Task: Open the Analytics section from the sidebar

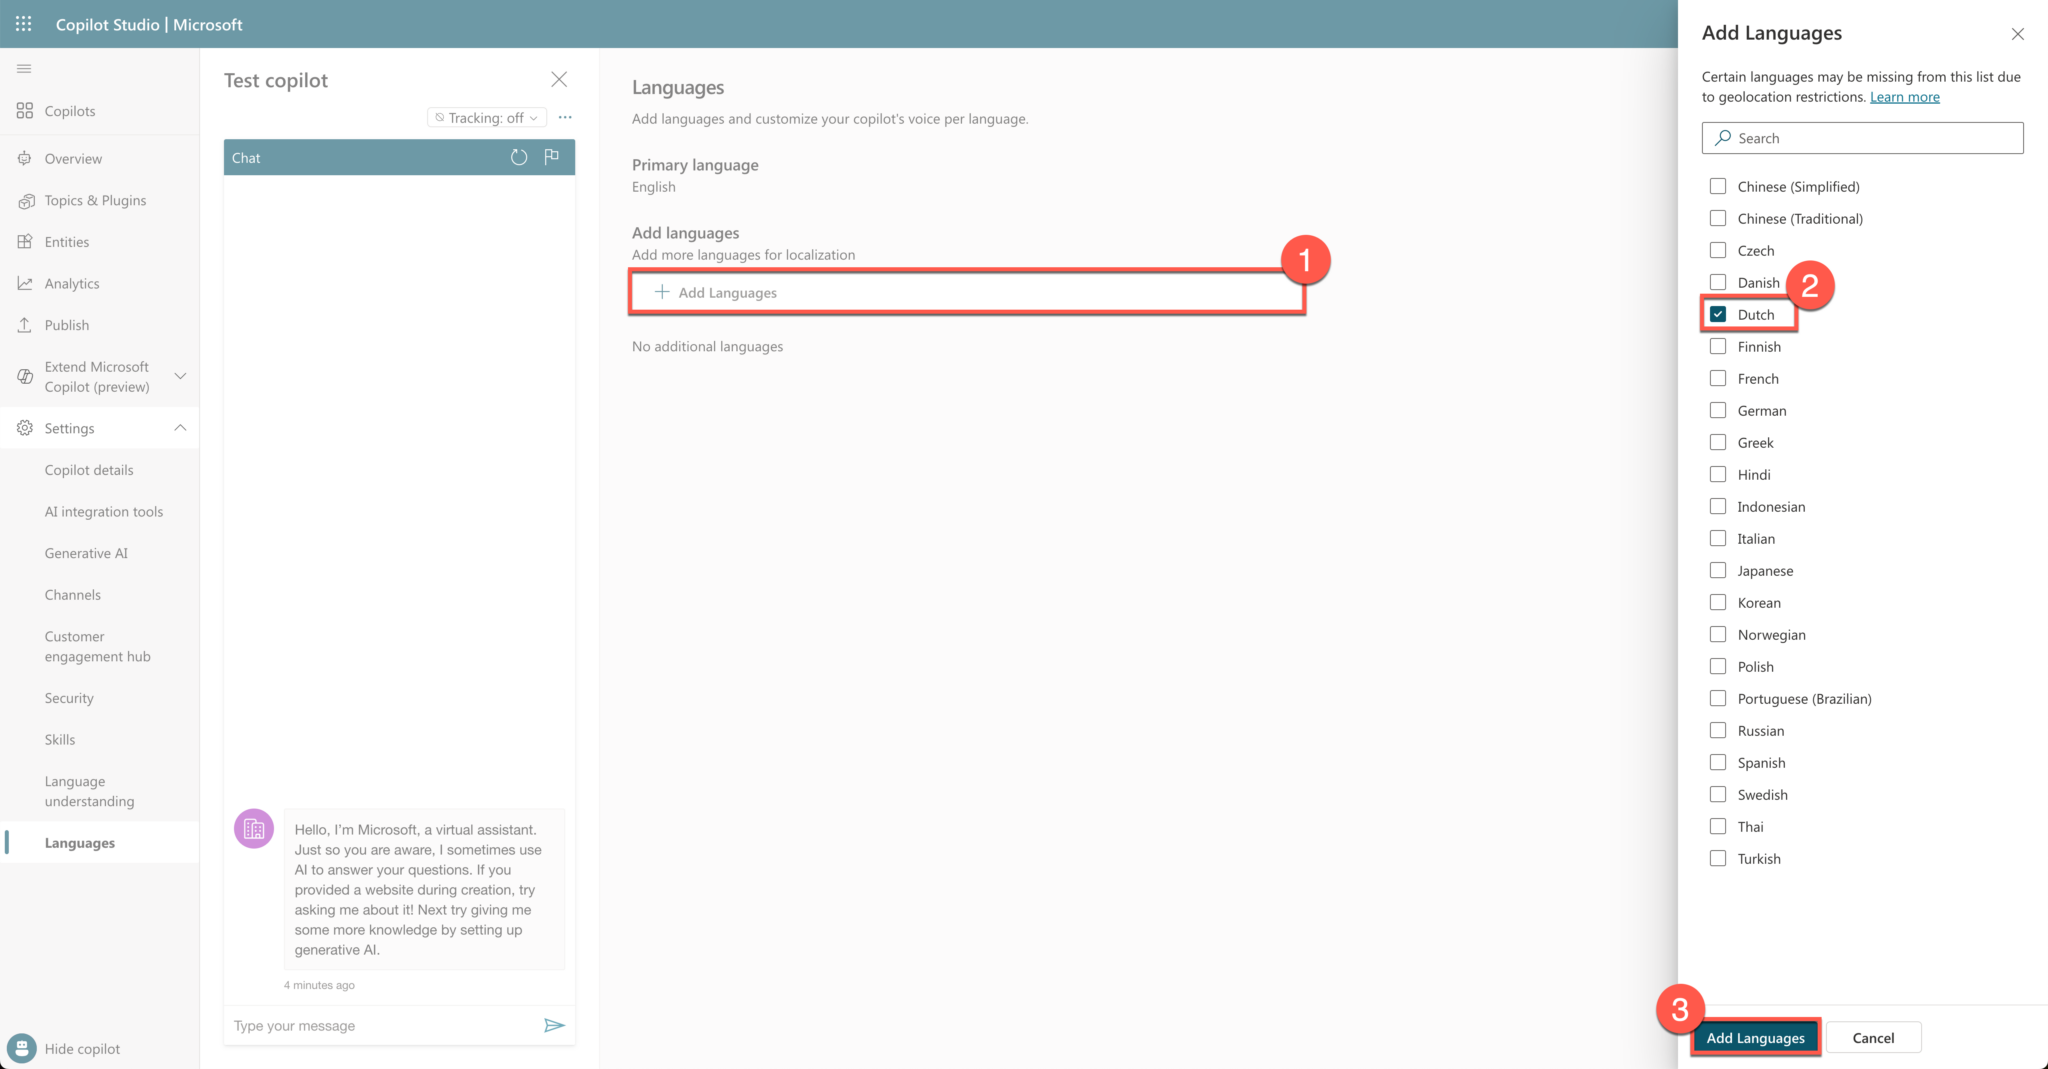Action: tap(71, 283)
